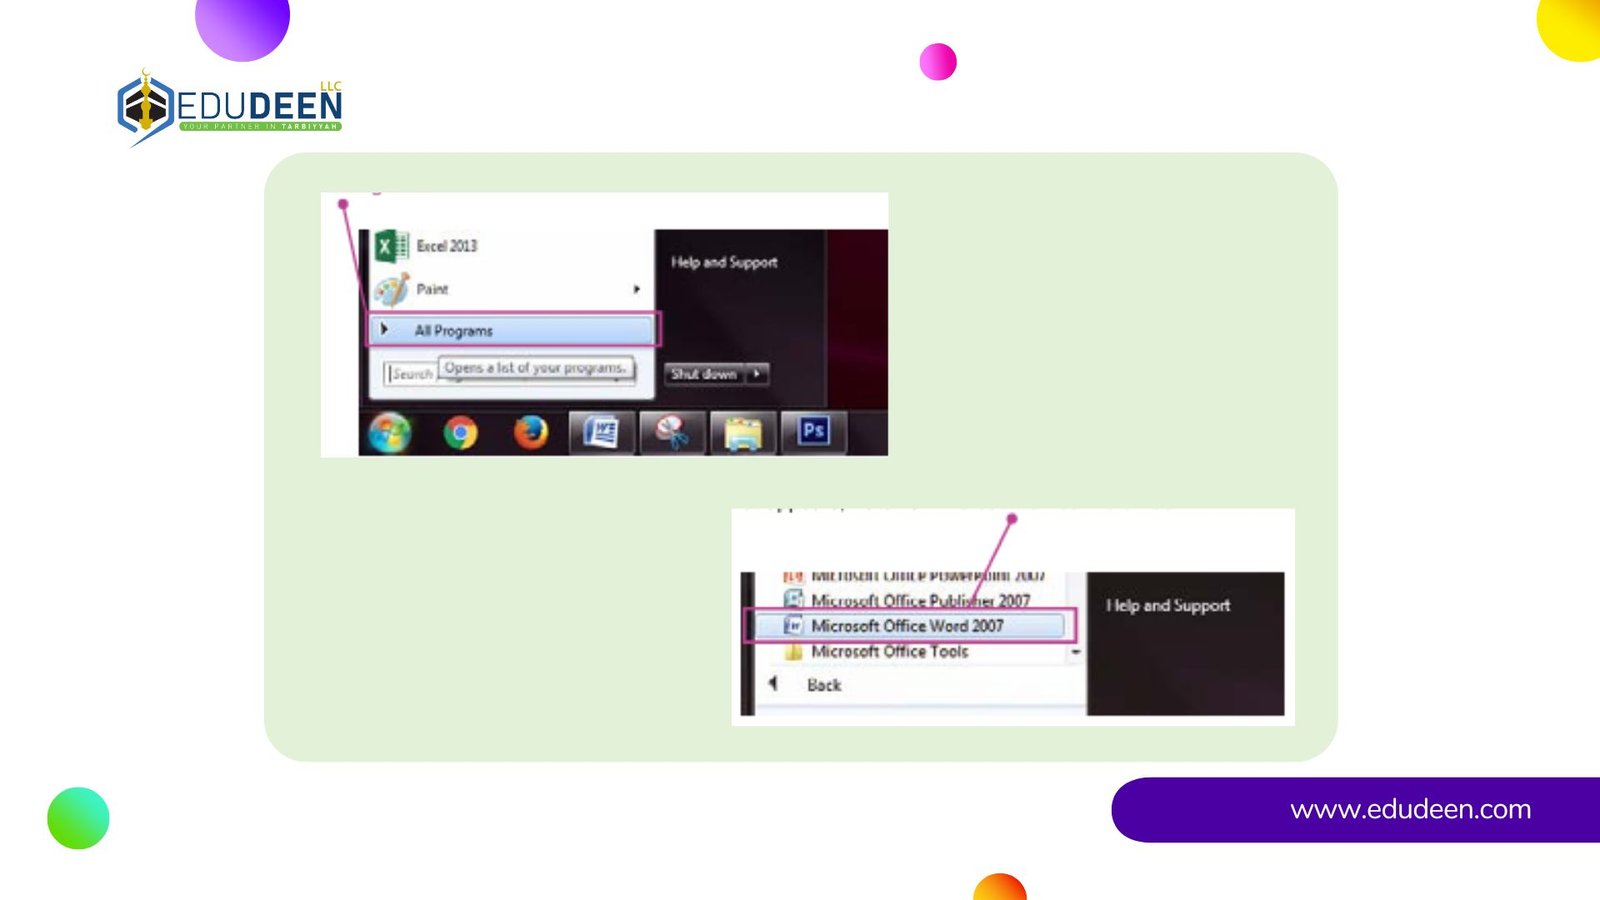The width and height of the screenshot is (1600, 900).
Task: Click the Windows Start orb
Action: click(390, 433)
